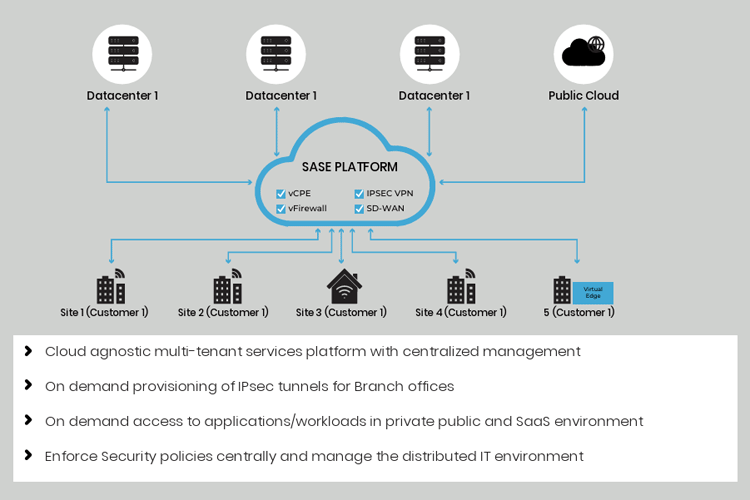Click the Virtual Edge blue box
Image resolution: width=750 pixels, height=500 pixels.
click(593, 292)
